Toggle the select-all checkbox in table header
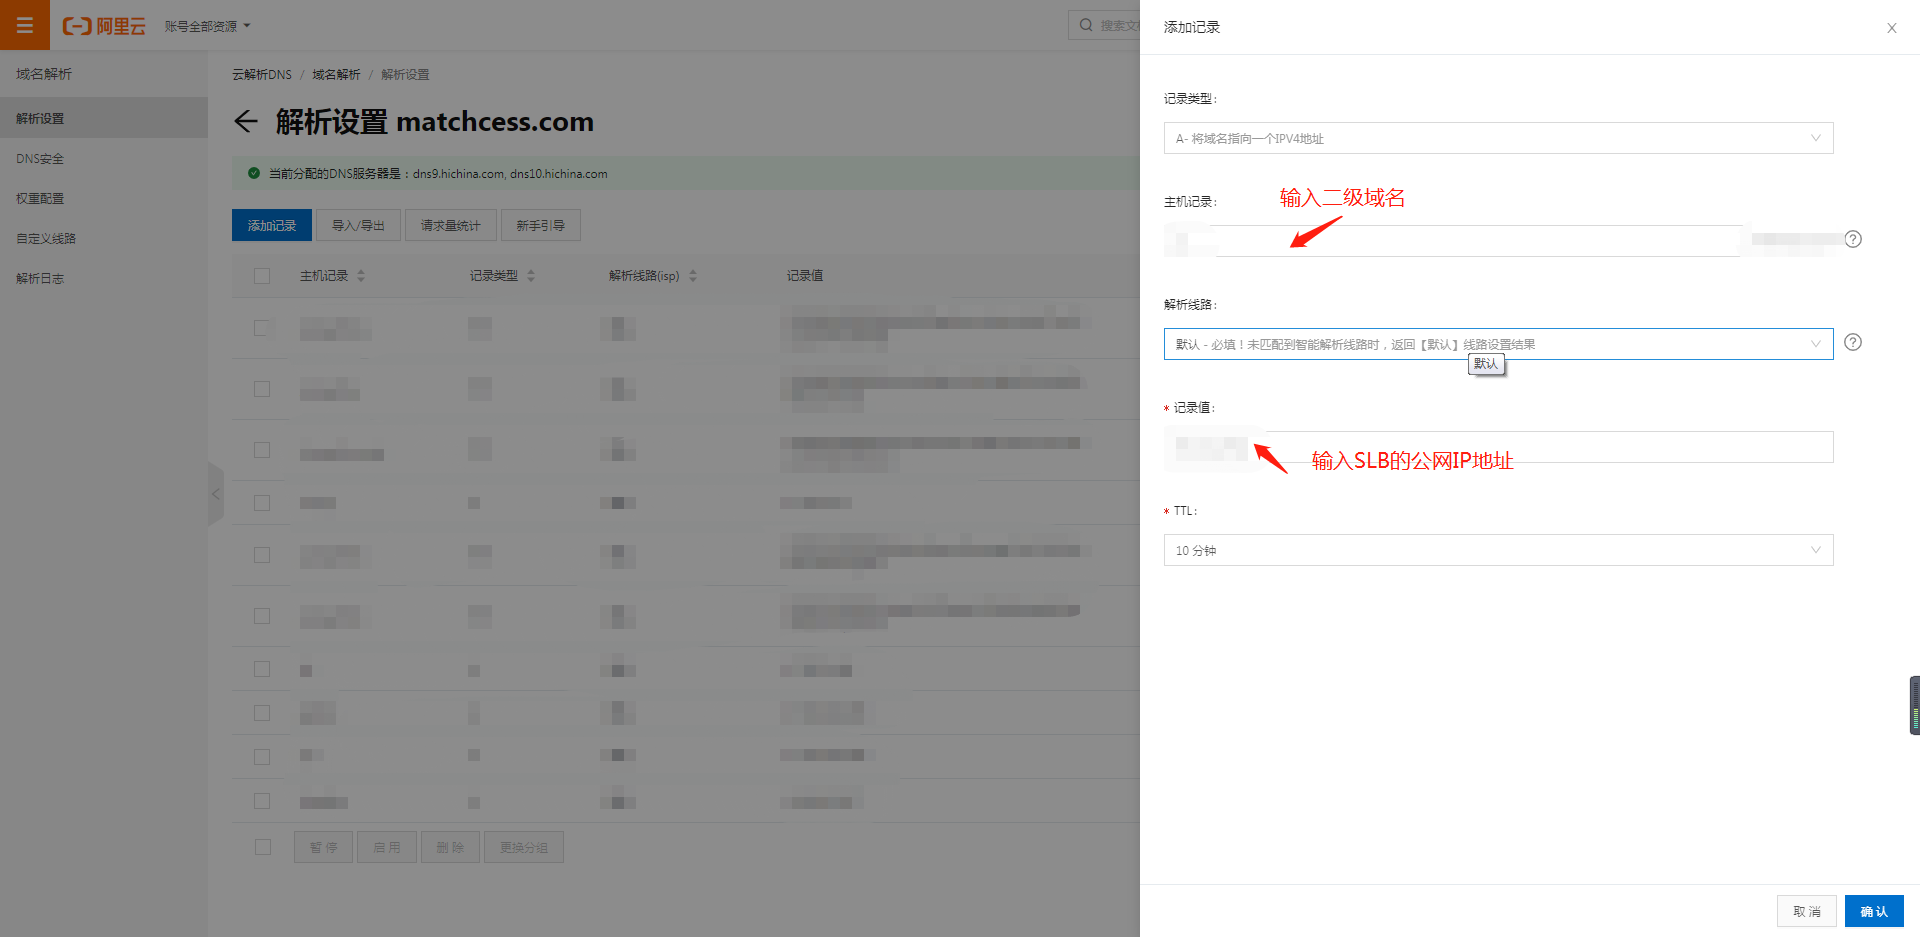Image resolution: width=1920 pixels, height=937 pixels. (262, 276)
